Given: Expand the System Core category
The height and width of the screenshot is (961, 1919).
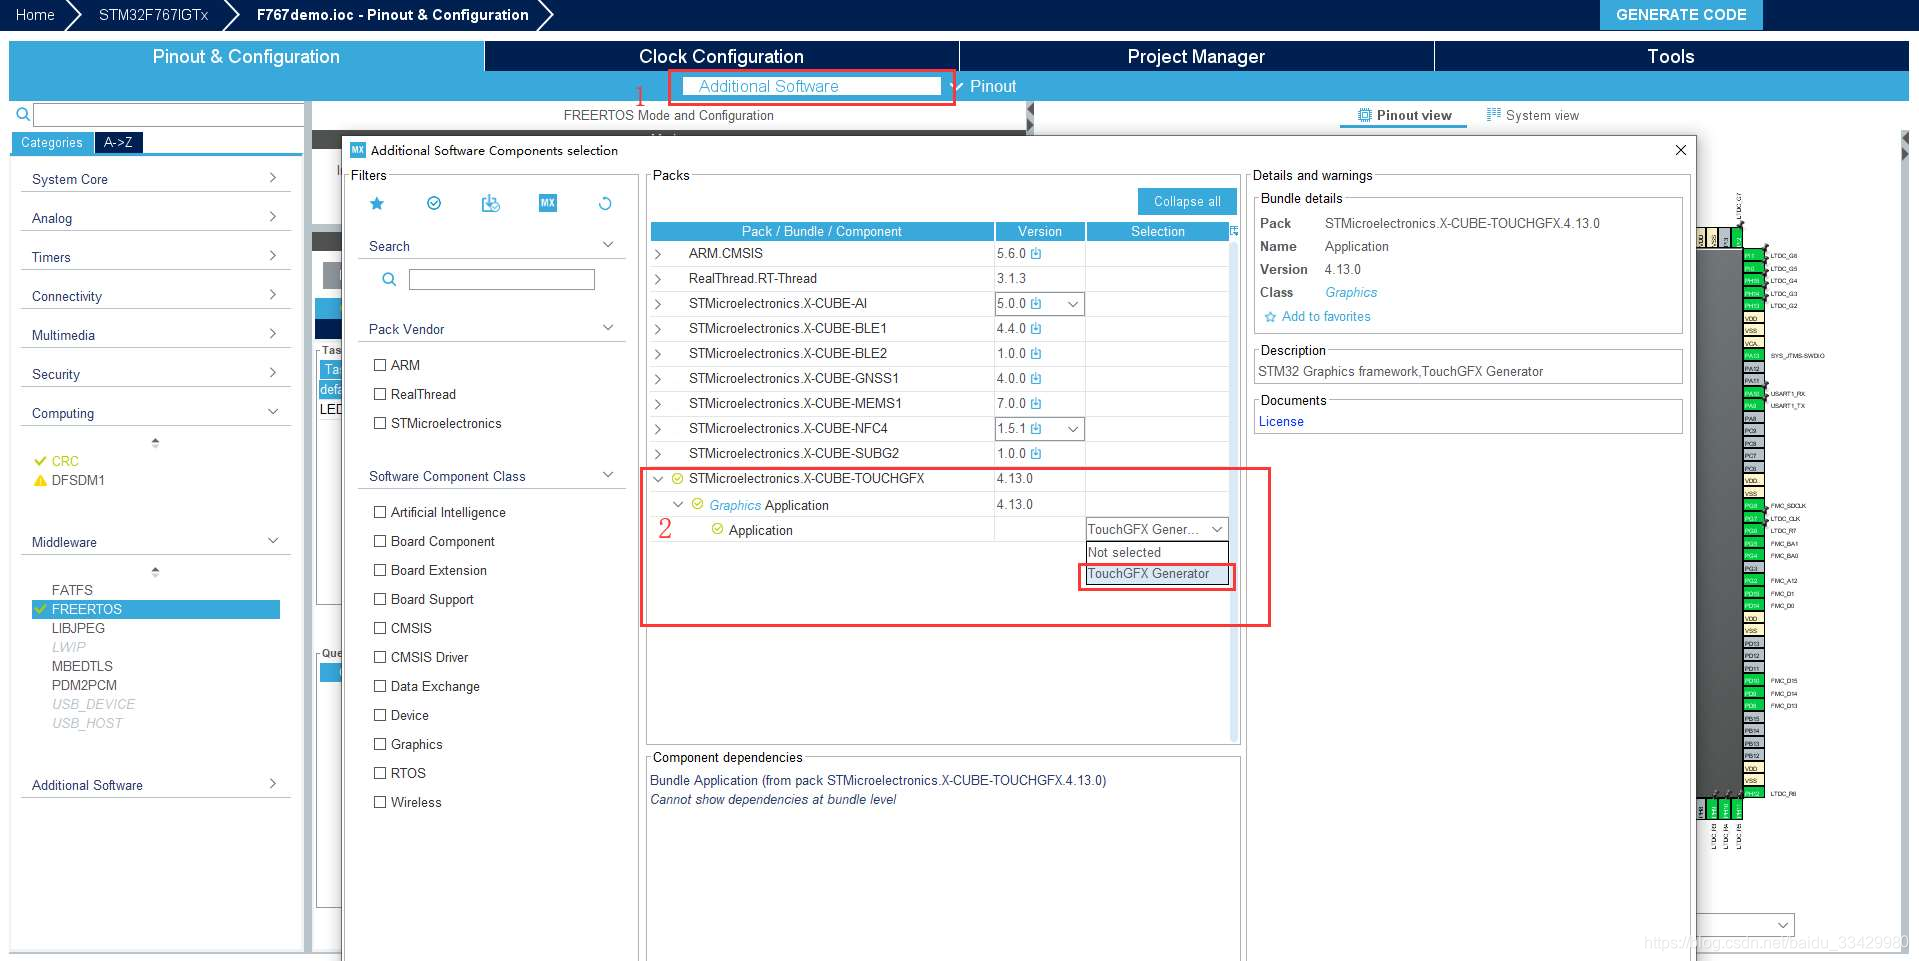Looking at the screenshot, I should pos(155,179).
